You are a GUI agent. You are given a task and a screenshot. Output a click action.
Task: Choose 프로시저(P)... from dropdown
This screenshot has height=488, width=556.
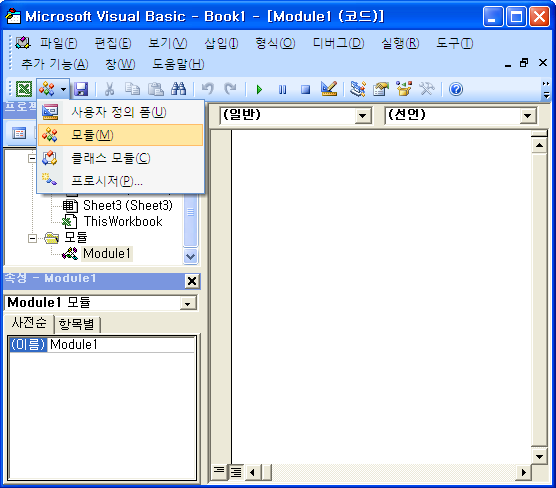point(121,181)
